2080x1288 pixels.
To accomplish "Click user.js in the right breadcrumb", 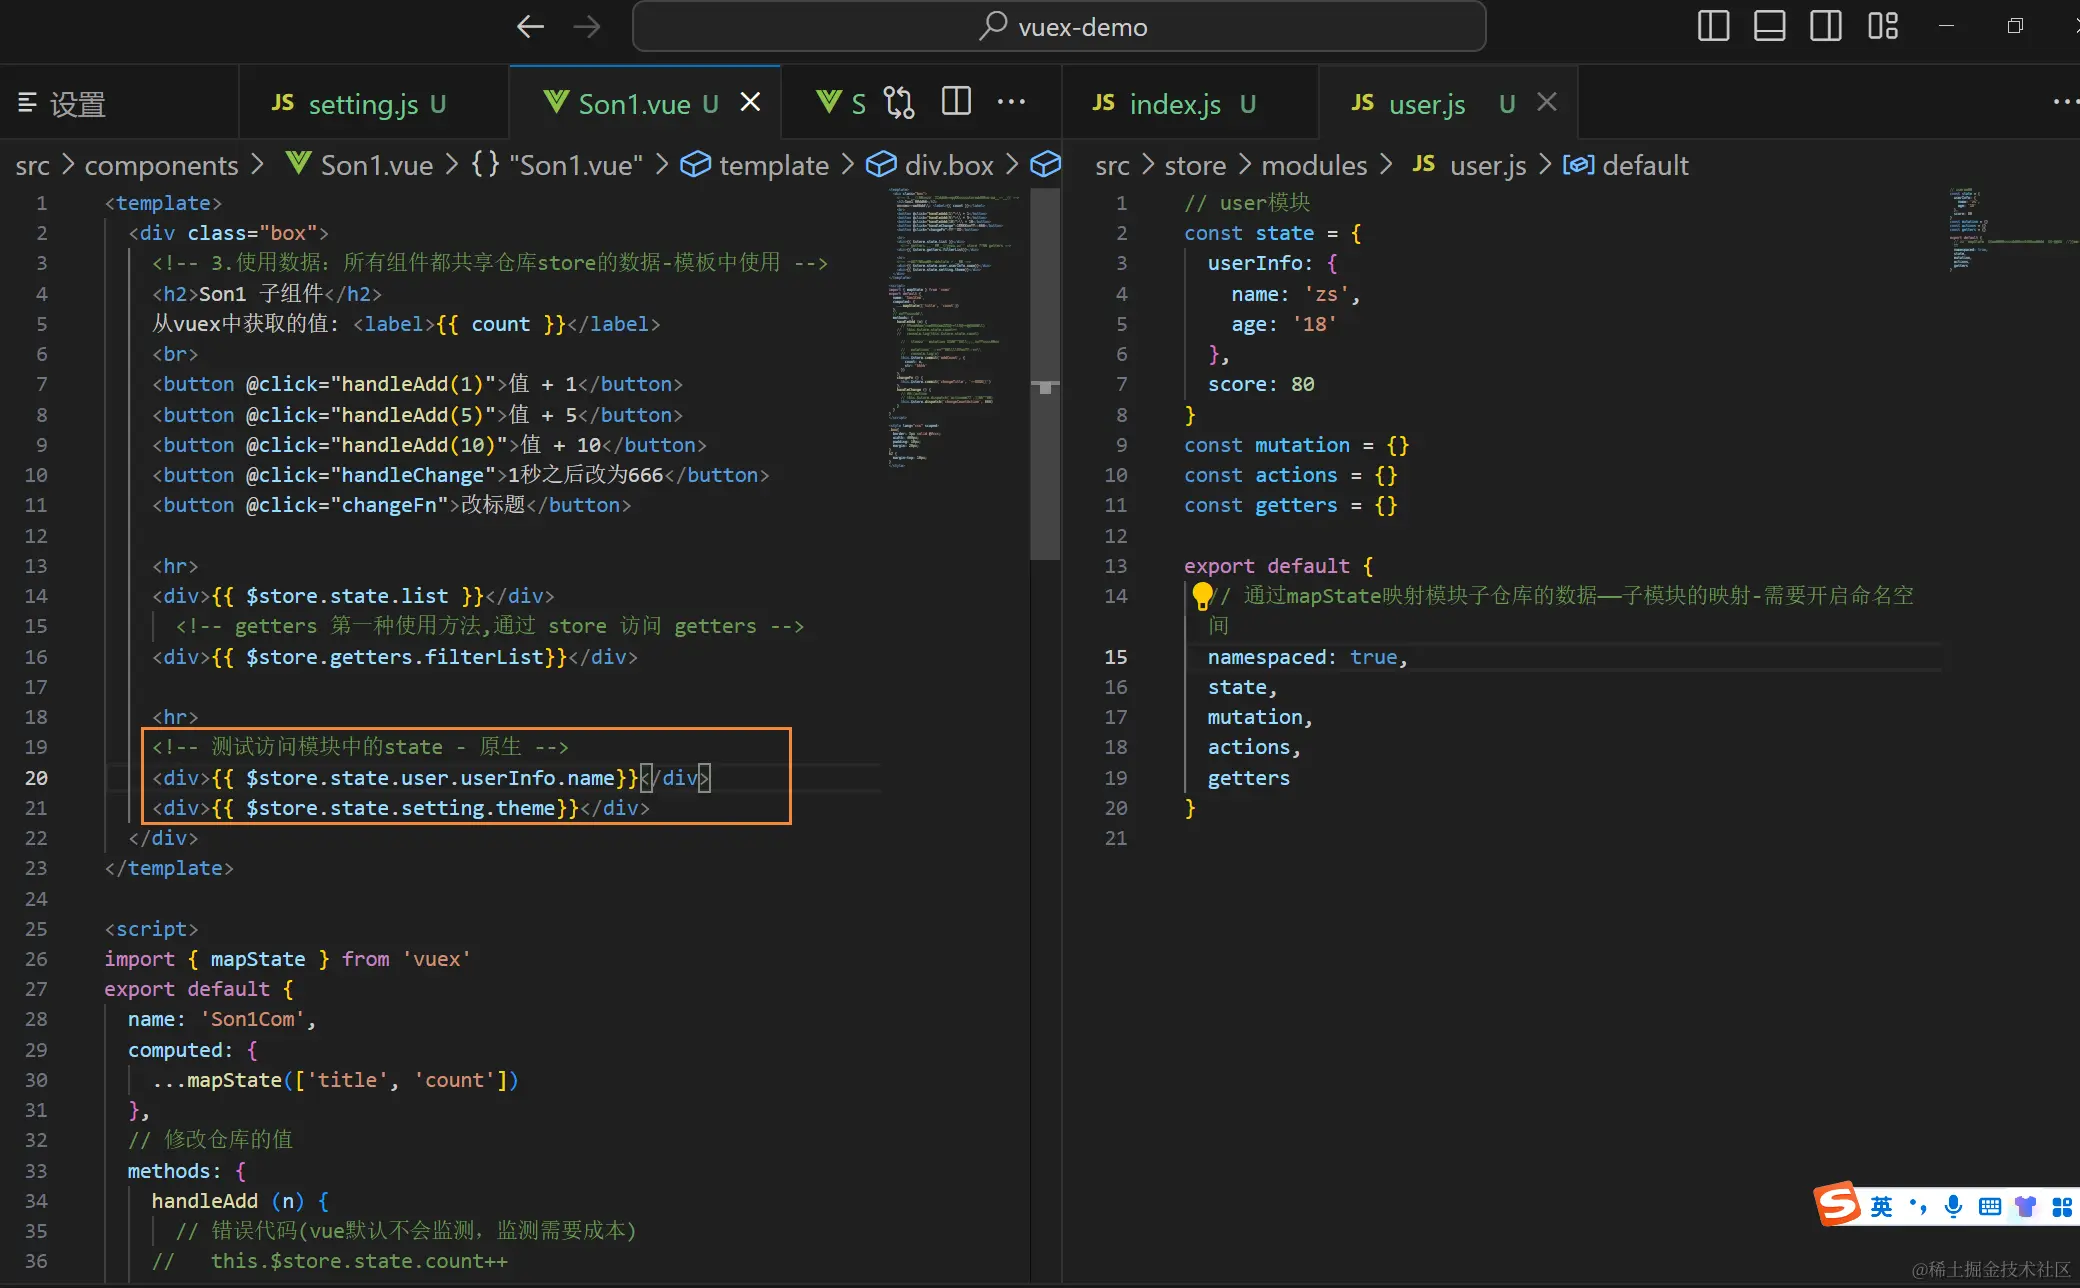I will tap(1488, 165).
